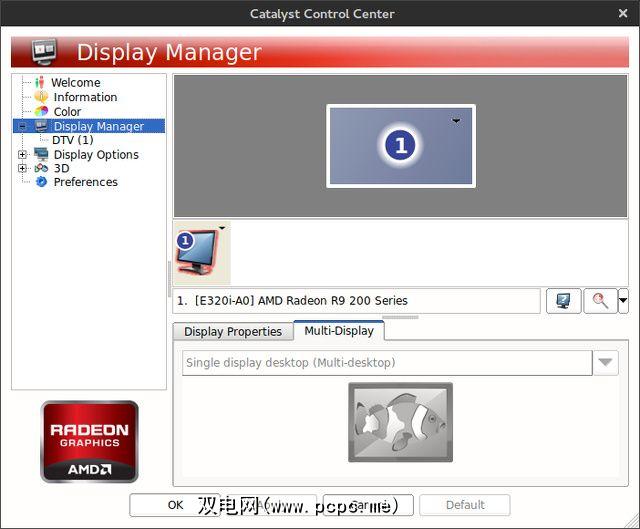Click the OK button

175,505
